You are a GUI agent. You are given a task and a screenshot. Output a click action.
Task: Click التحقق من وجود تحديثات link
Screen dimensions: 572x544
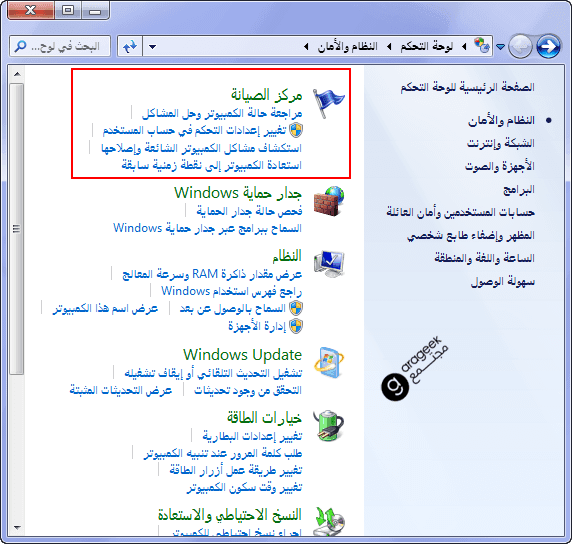248,390
